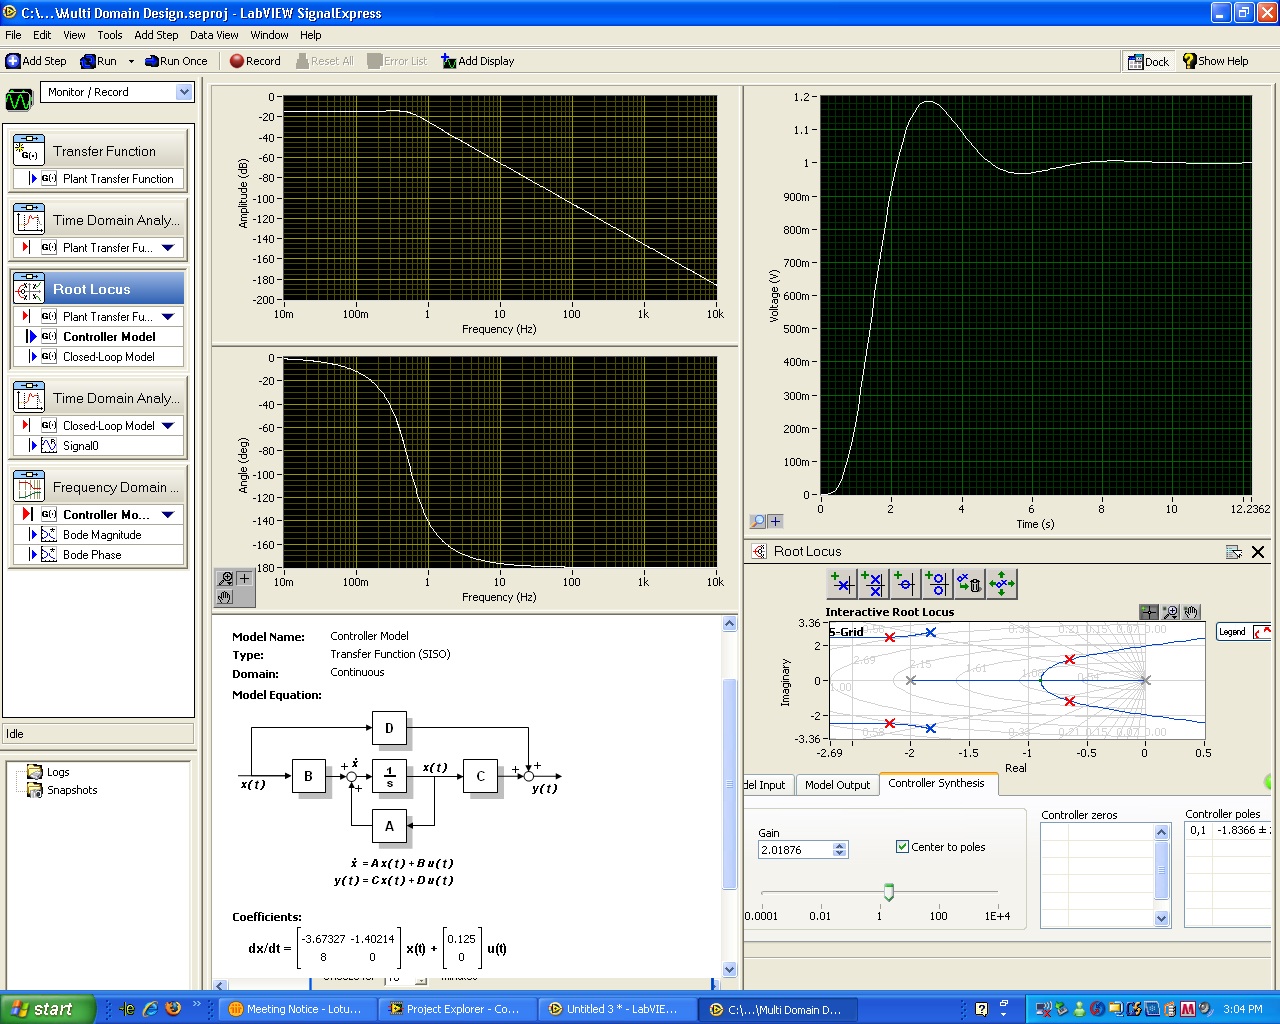Click the delete pole/zero trash tool
Image resolution: width=1280 pixels, height=1024 pixels.
[969, 584]
